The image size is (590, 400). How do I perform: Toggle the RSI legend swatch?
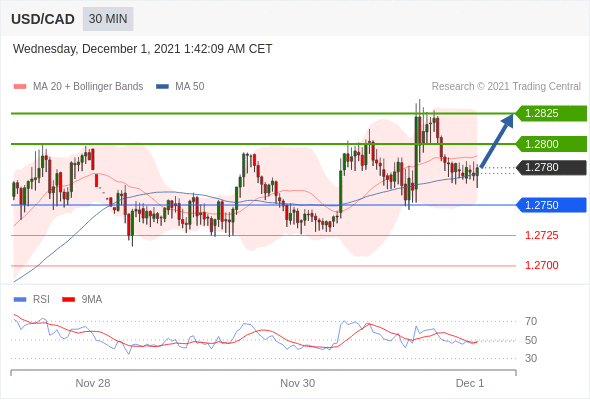pyautogui.click(x=20, y=300)
